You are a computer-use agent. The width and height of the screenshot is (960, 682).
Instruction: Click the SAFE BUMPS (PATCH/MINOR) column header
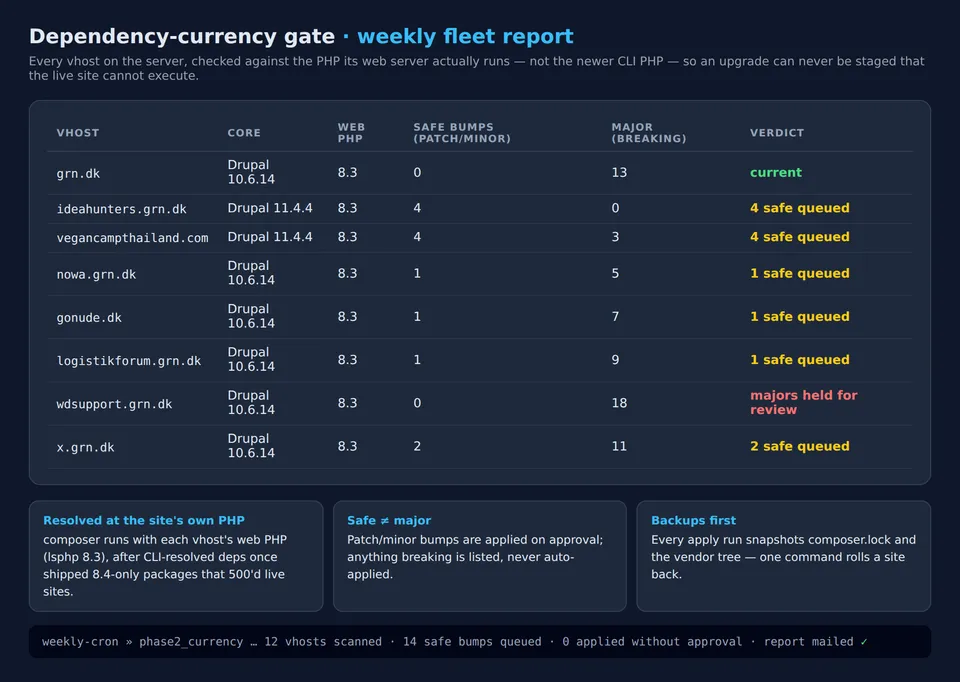click(462, 133)
